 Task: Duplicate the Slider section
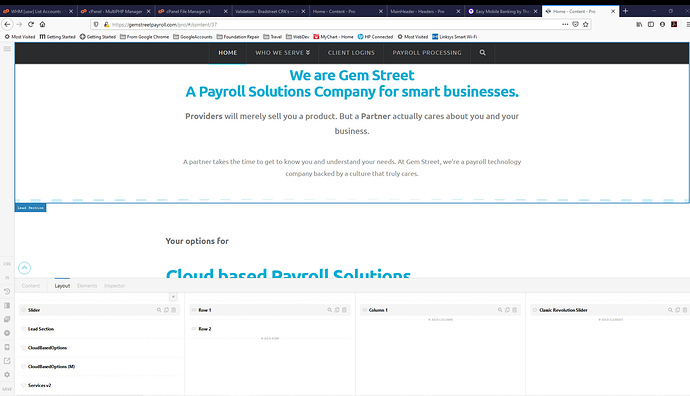166,310
